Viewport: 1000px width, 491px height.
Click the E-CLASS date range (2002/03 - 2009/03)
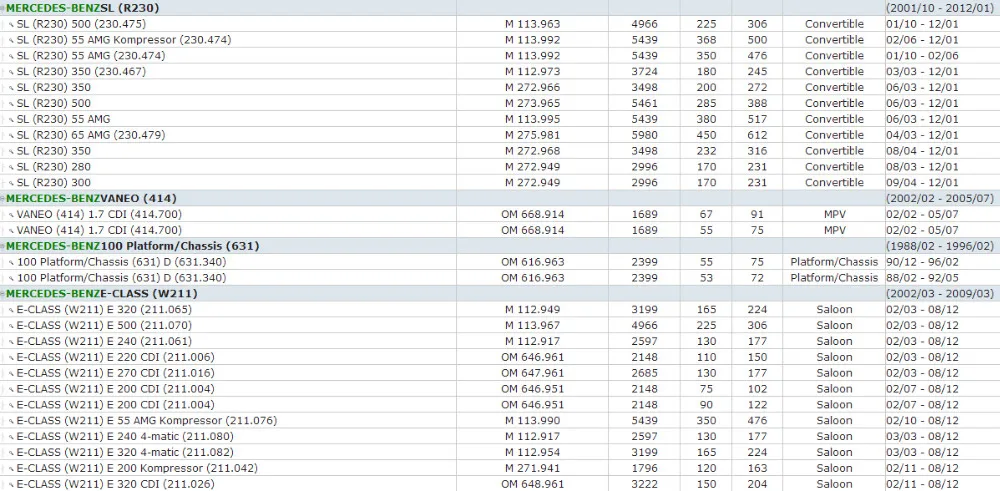pos(940,294)
